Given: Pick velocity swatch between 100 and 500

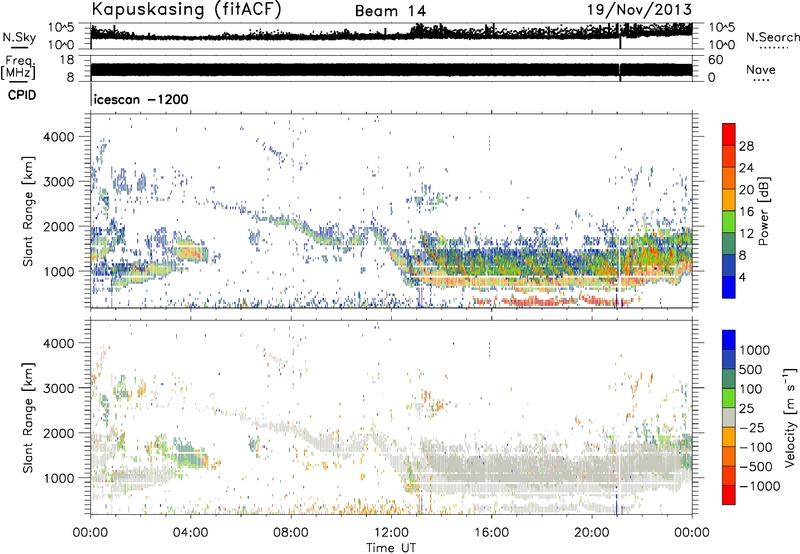Looking at the screenshot, I should [x=729, y=379].
